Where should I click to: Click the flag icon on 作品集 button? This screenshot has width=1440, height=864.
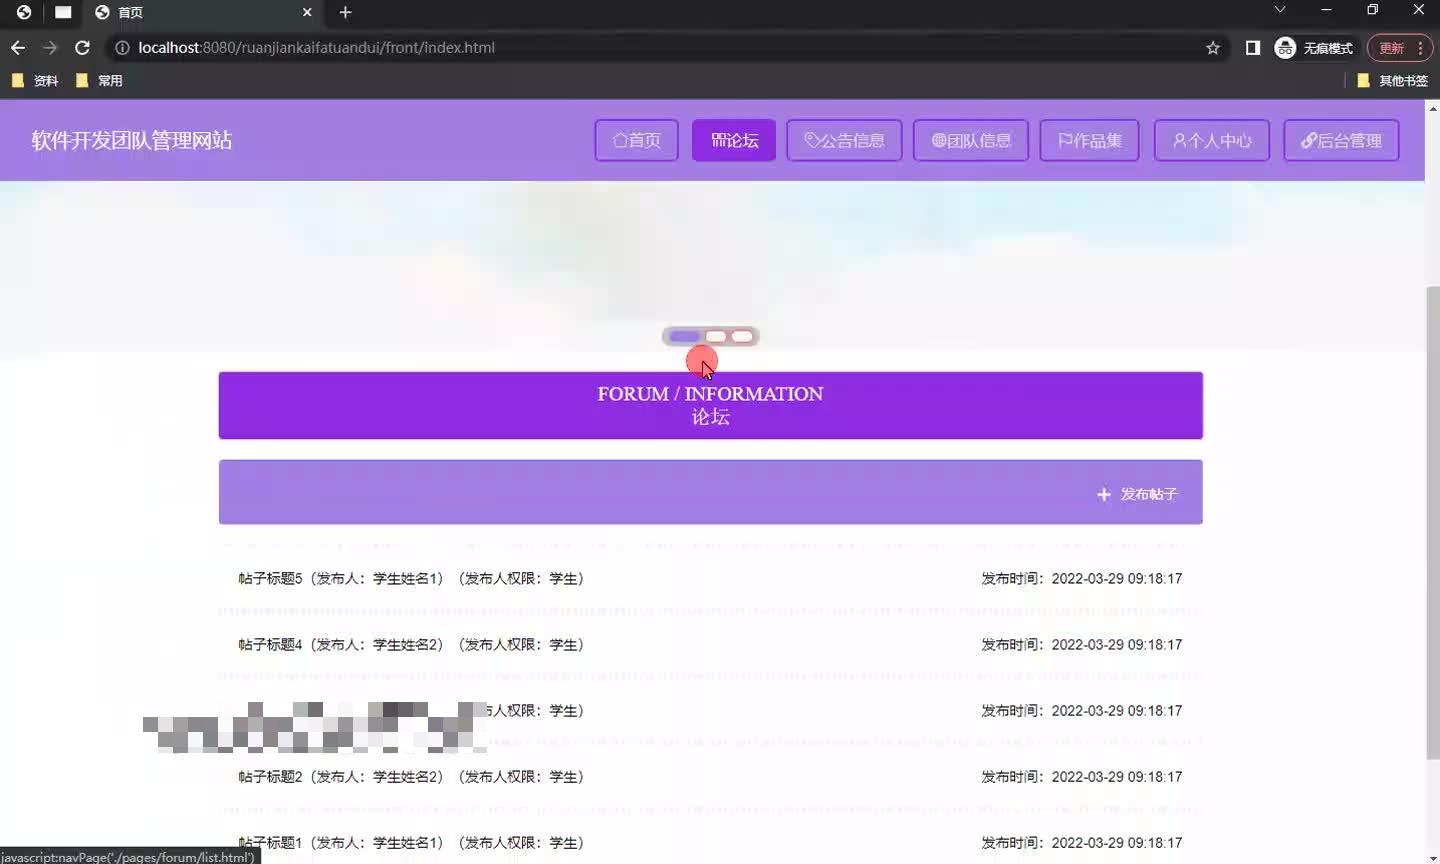pyautogui.click(x=1065, y=140)
